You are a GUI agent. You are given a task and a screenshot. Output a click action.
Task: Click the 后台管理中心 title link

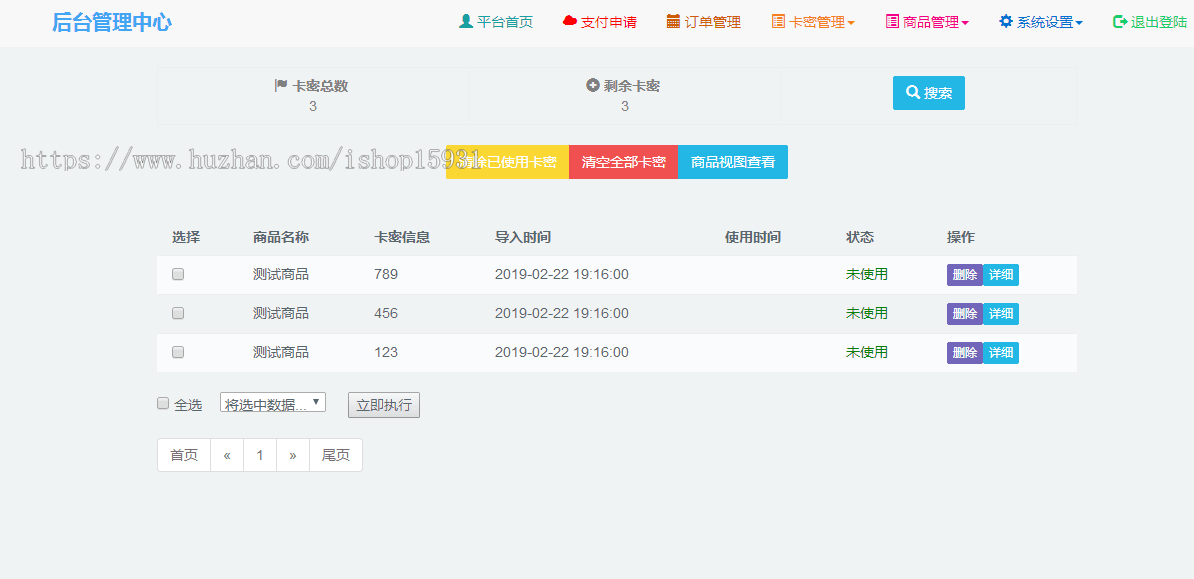tap(112, 22)
